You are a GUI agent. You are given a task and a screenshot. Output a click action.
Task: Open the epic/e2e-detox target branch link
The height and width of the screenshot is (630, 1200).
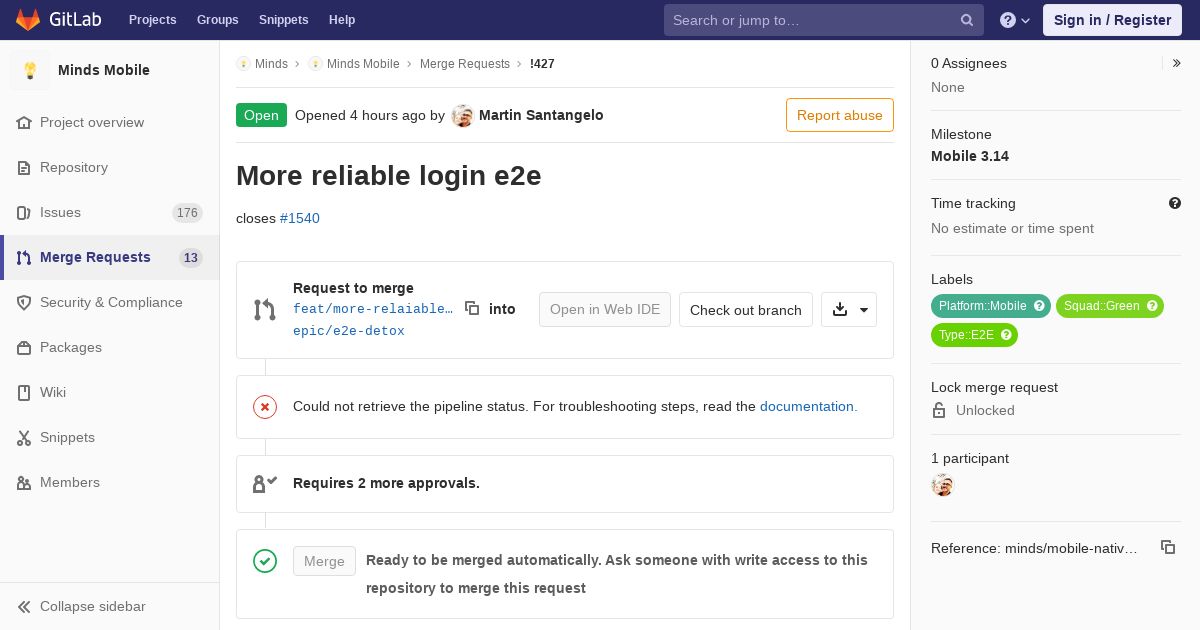349,331
